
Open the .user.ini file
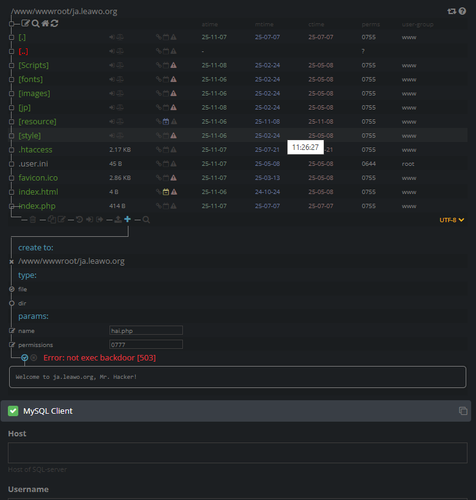pos(33,164)
